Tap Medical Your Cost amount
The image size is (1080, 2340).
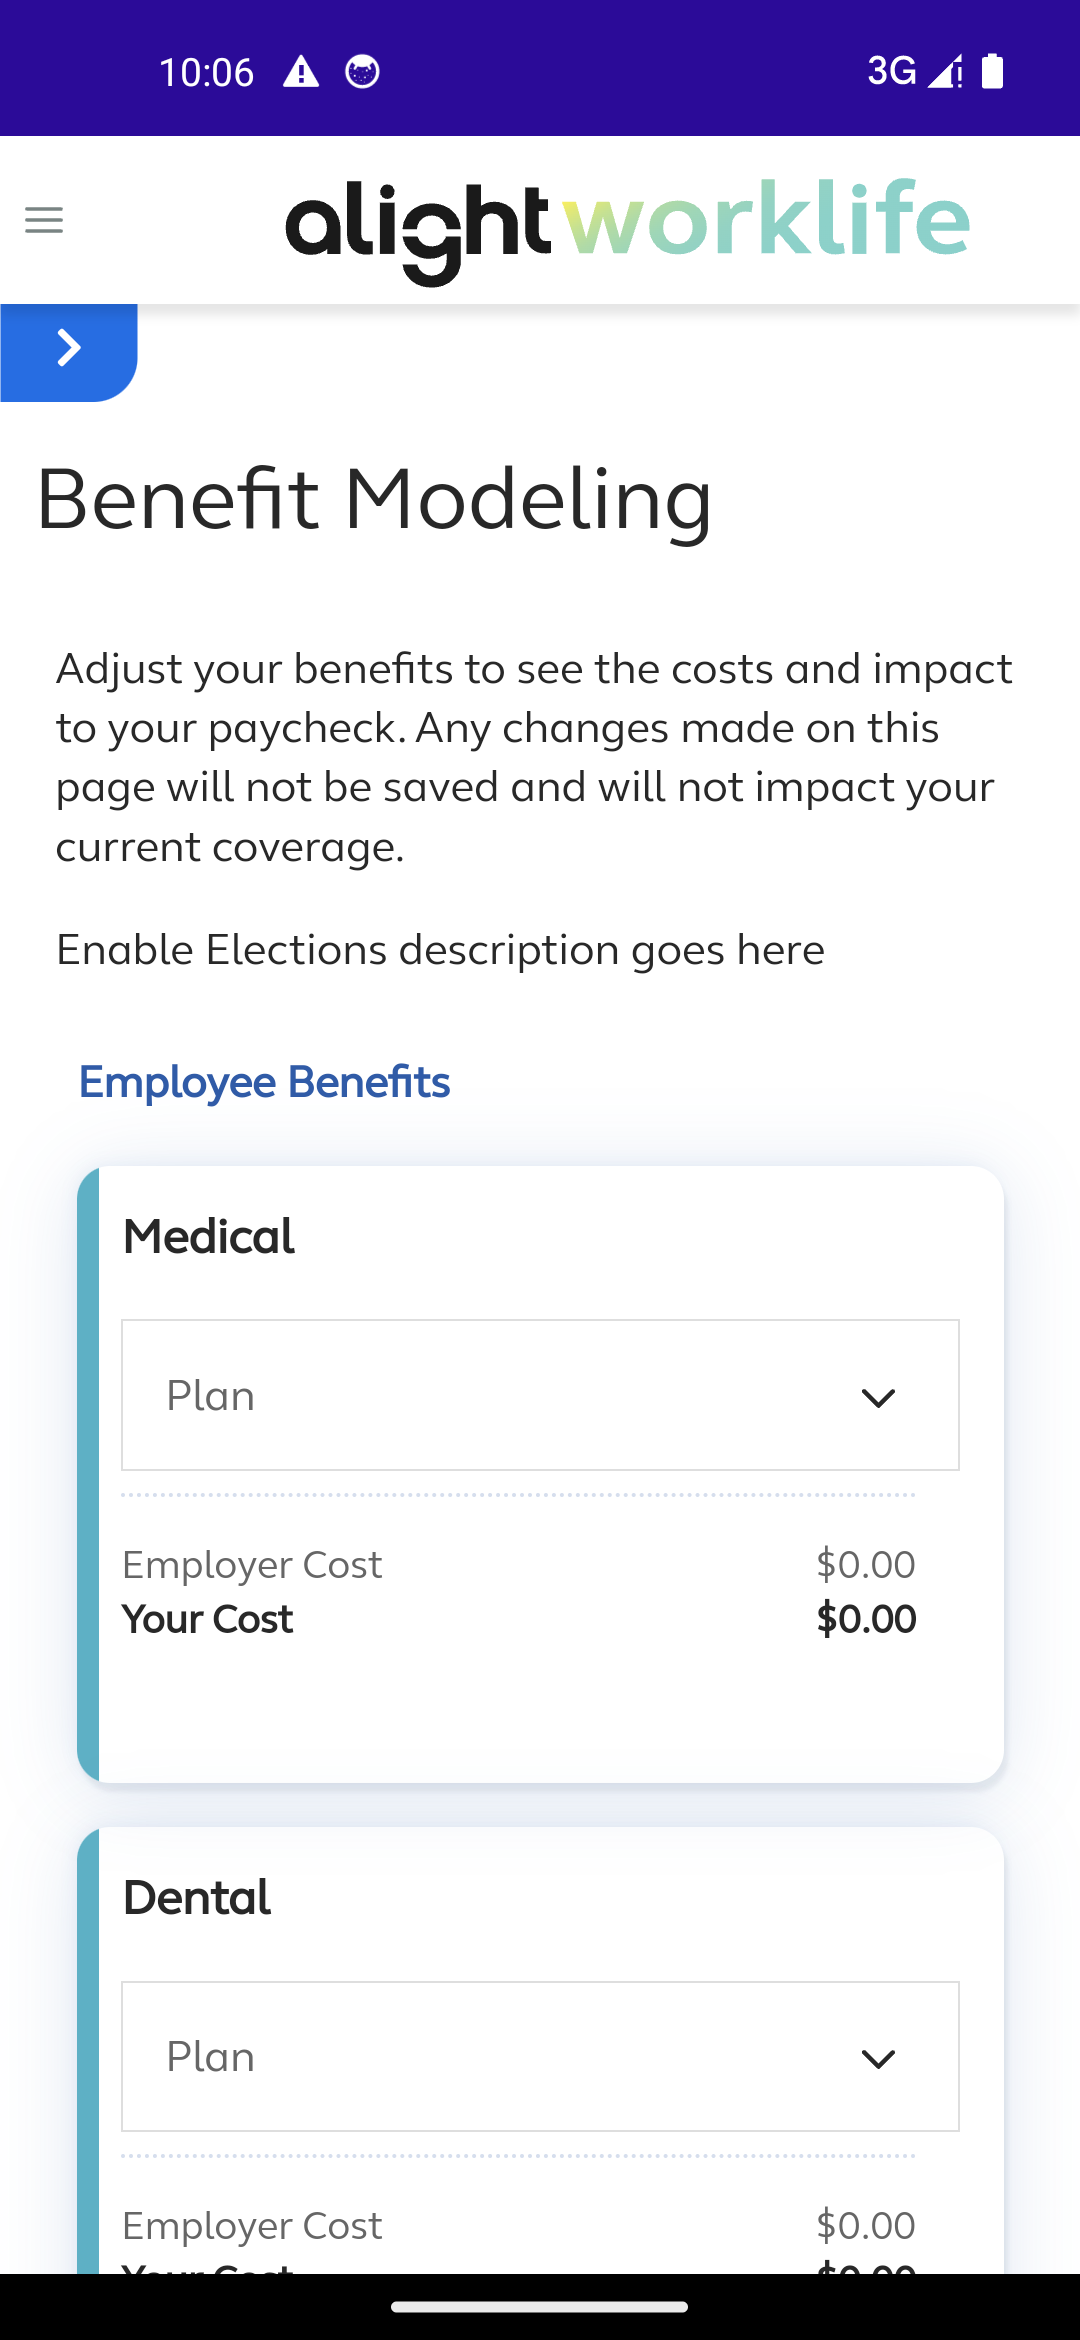pyautogui.click(x=866, y=1619)
